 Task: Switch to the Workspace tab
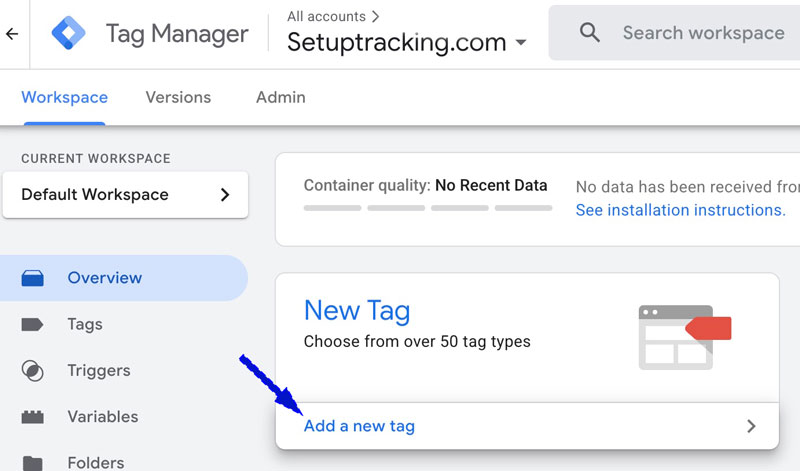pyautogui.click(x=64, y=97)
